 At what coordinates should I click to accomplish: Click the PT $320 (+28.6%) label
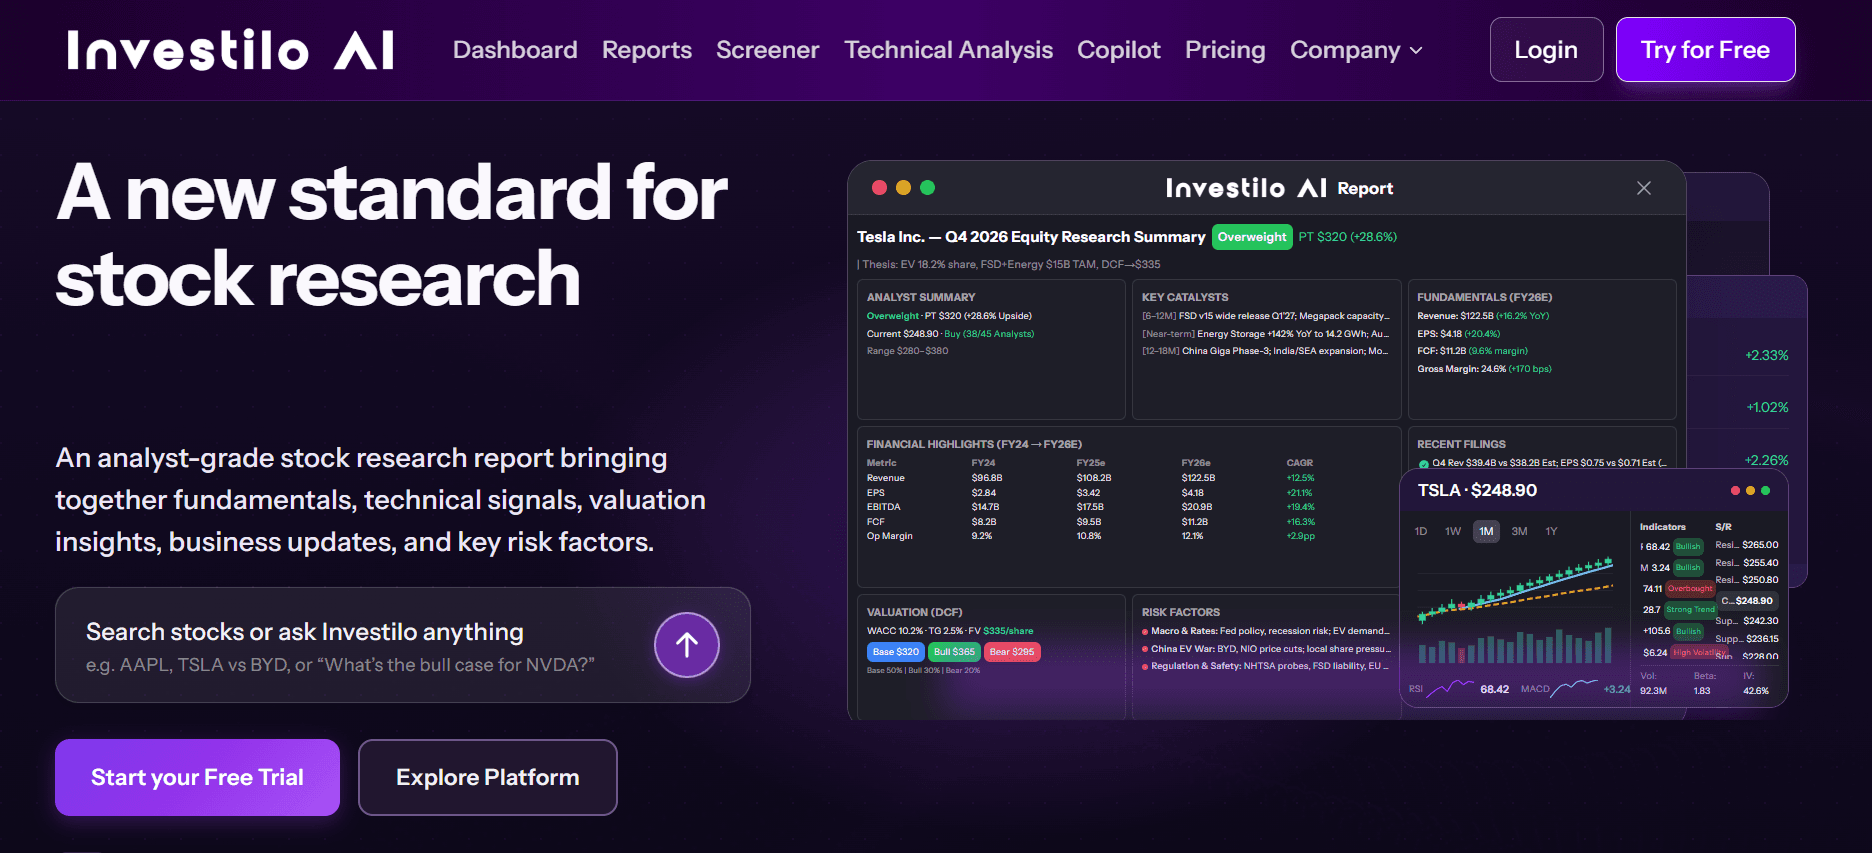1347,237
